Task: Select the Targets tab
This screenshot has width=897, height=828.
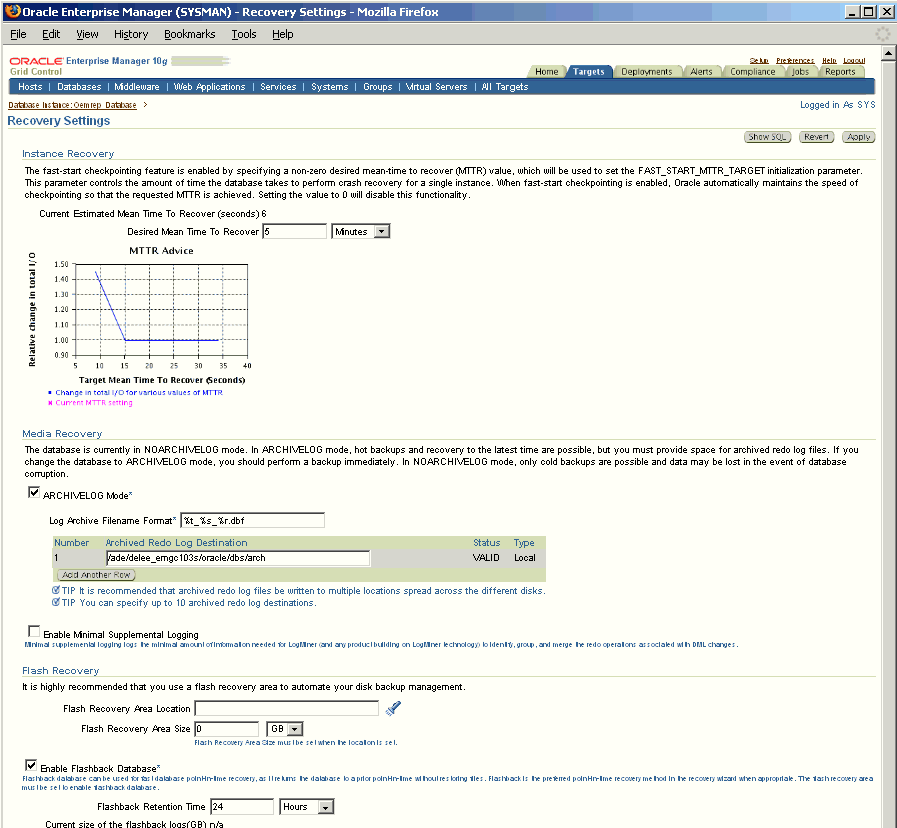Action: pyautogui.click(x=588, y=72)
